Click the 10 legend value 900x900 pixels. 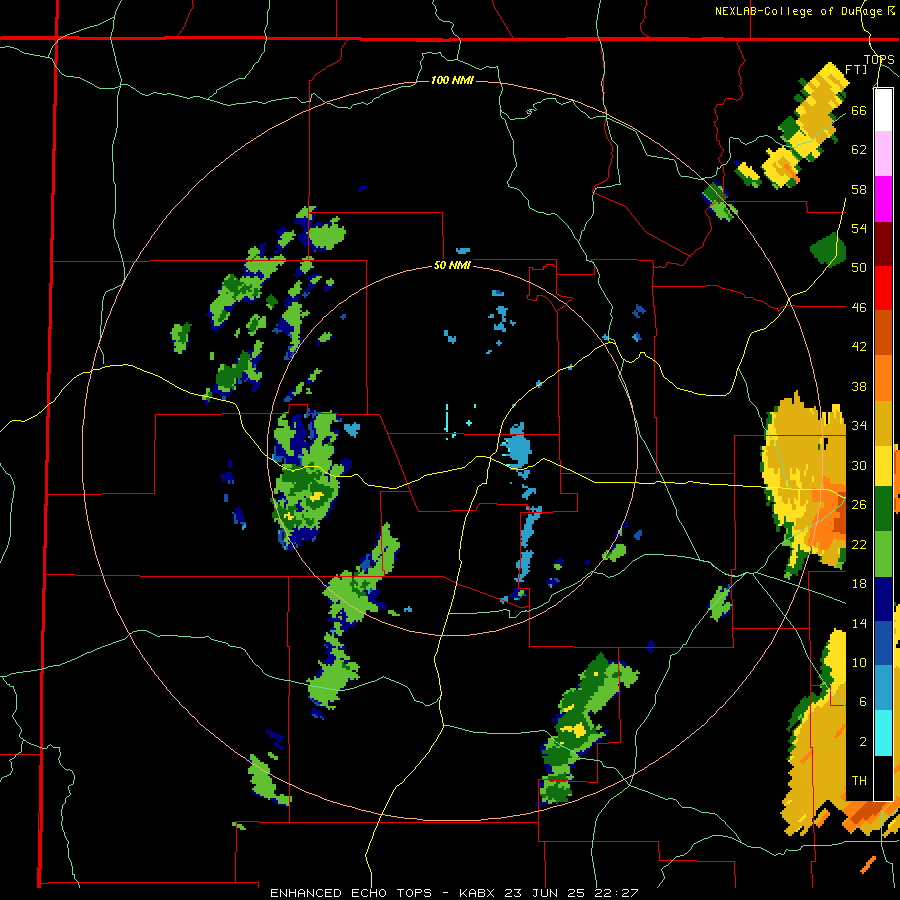click(x=859, y=662)
